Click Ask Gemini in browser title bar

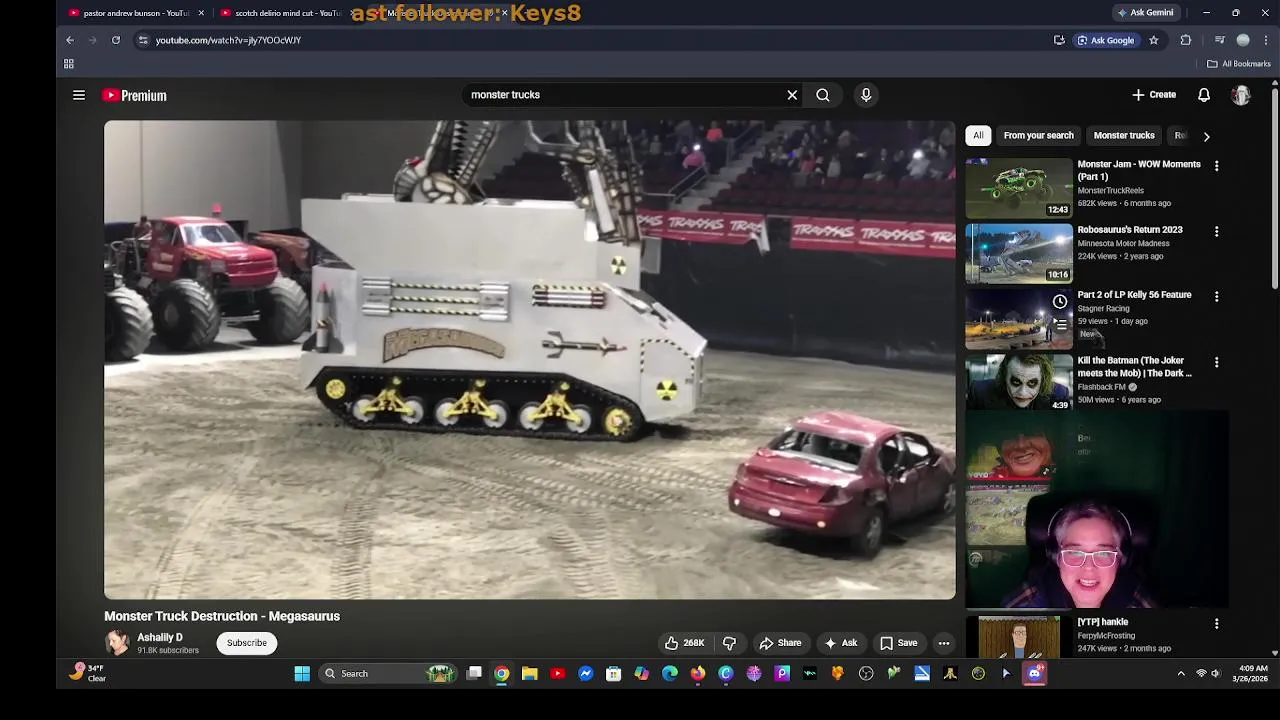click(1145, 13)
